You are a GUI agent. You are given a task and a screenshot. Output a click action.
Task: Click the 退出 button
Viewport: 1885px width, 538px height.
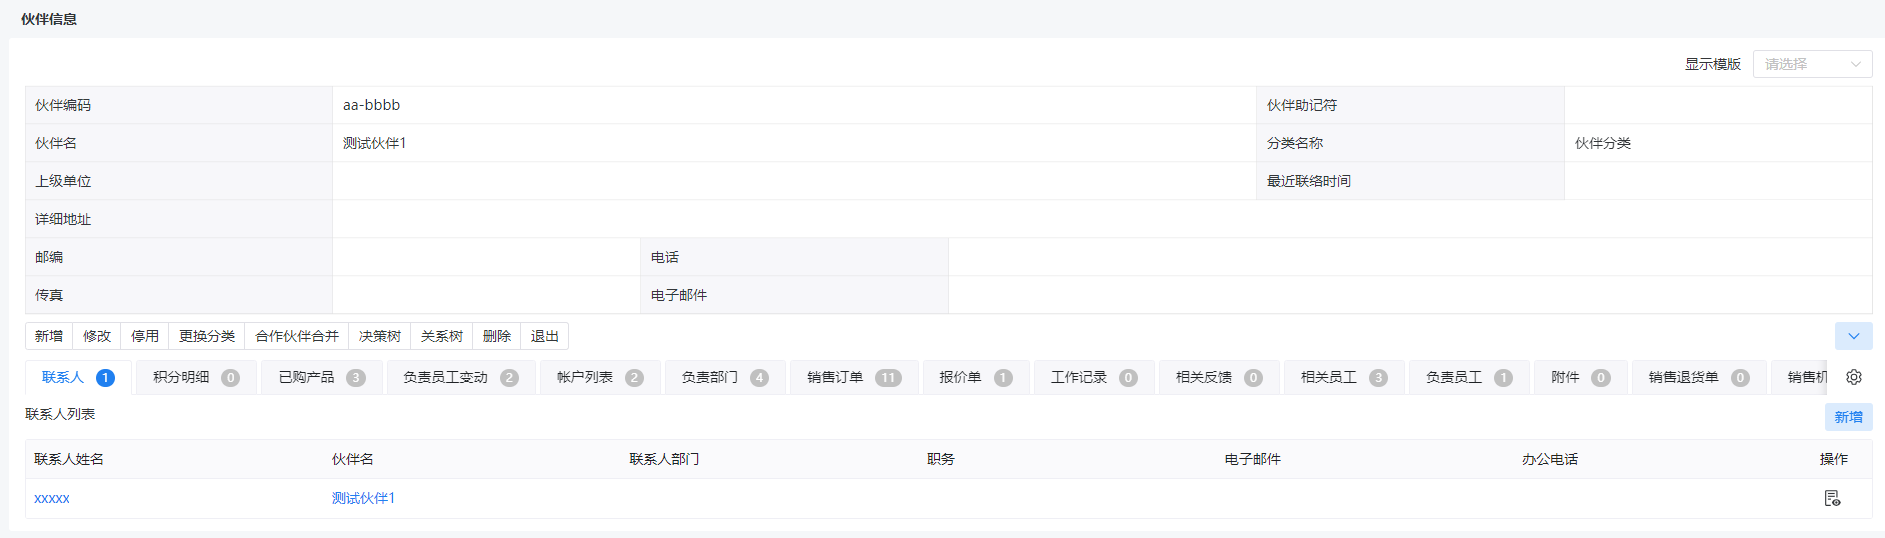click(x=545, y=336)
